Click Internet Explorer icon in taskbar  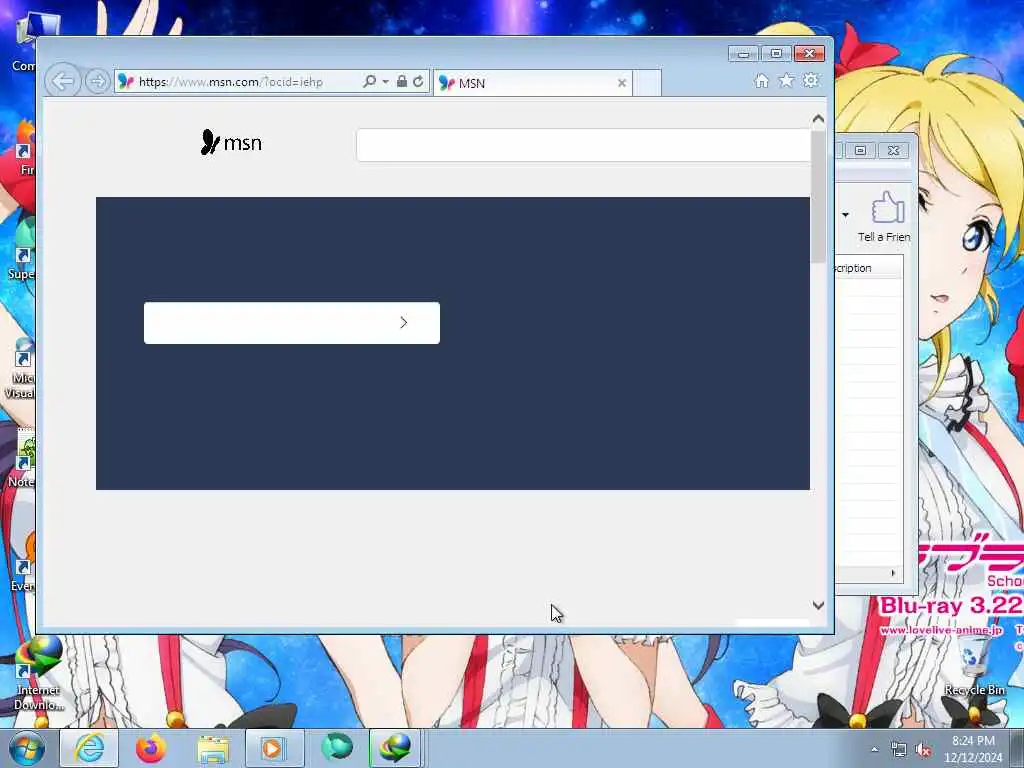(x=89, y=748)
